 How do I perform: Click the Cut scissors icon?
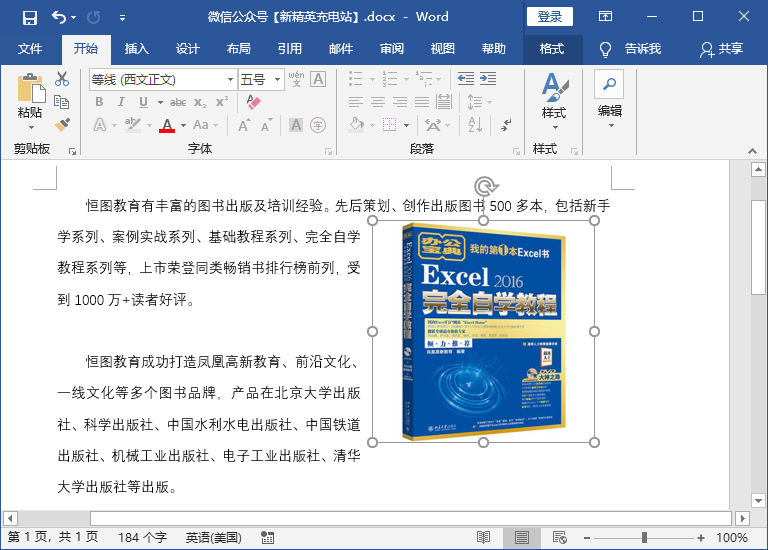coord(62,79)
